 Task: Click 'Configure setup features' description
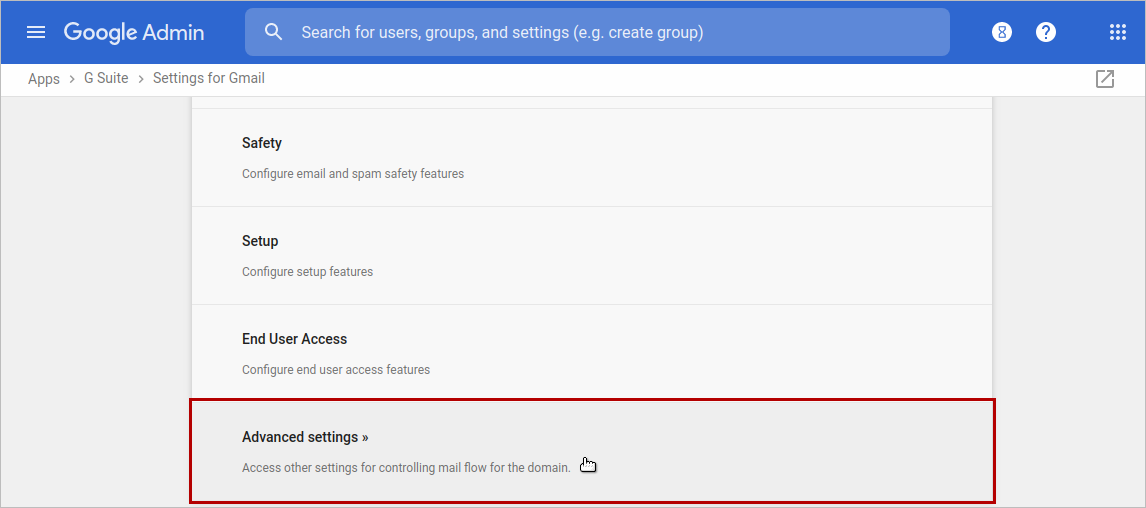click(x=307, y=271)
